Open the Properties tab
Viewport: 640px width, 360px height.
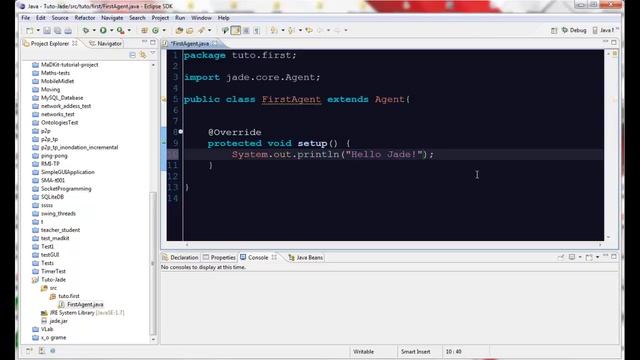click(219, 258)
